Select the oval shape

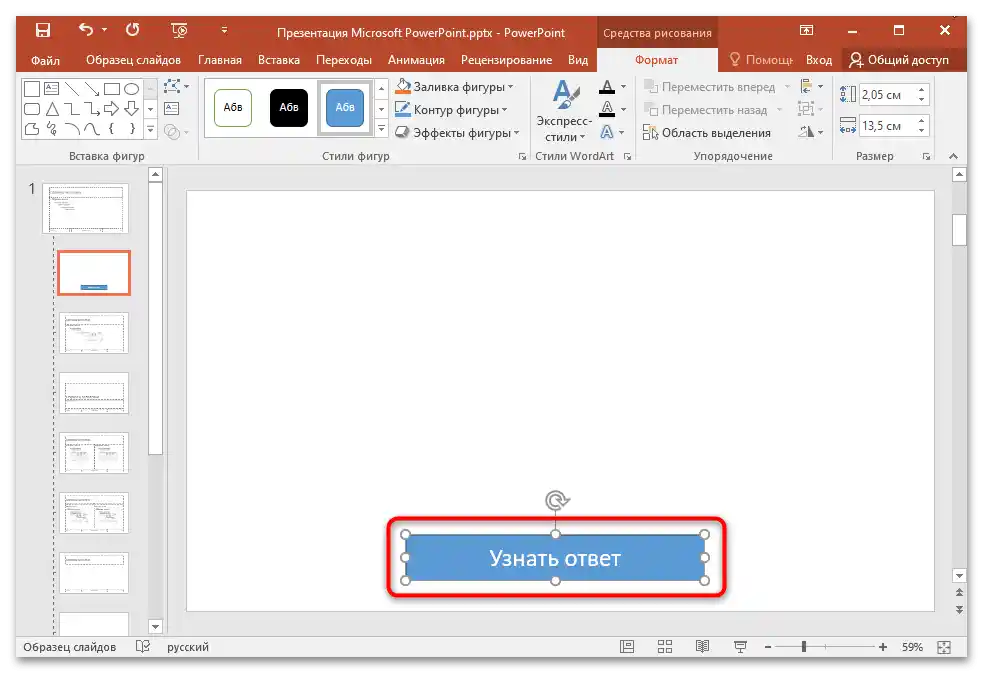point(131,88)
